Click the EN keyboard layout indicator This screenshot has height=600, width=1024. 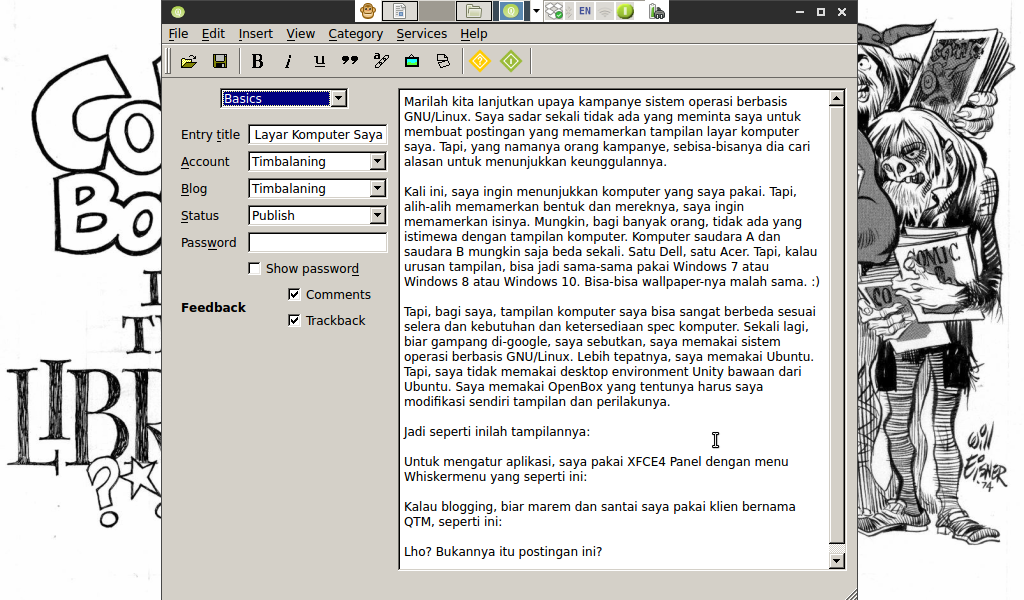(584, 11)
